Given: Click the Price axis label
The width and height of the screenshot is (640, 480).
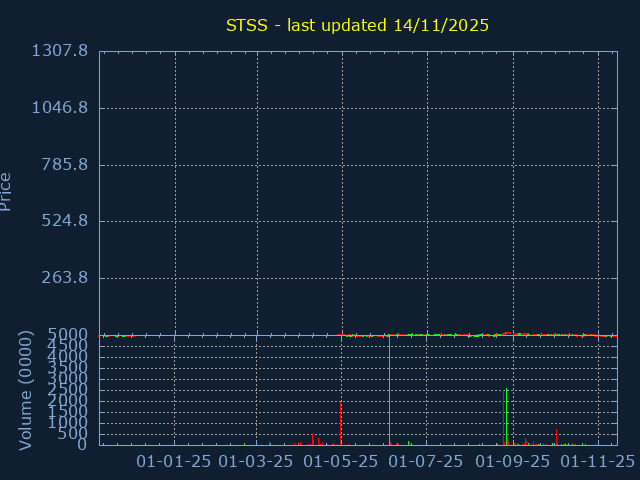Looking at the screenshot, I should (6, 191).
